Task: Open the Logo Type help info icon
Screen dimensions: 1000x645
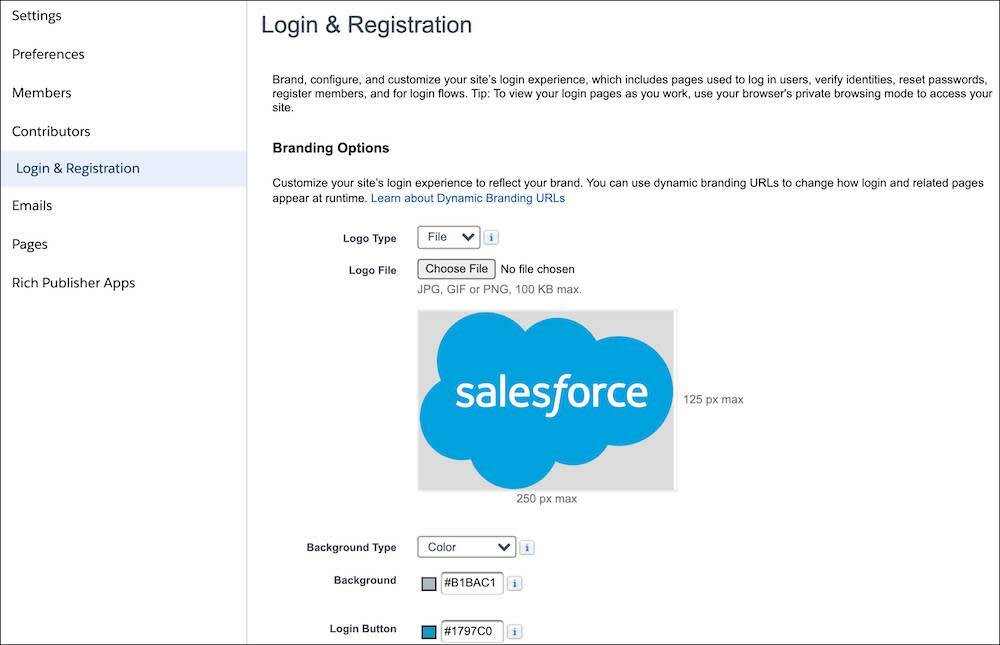Action: click(x=489, y=237)
